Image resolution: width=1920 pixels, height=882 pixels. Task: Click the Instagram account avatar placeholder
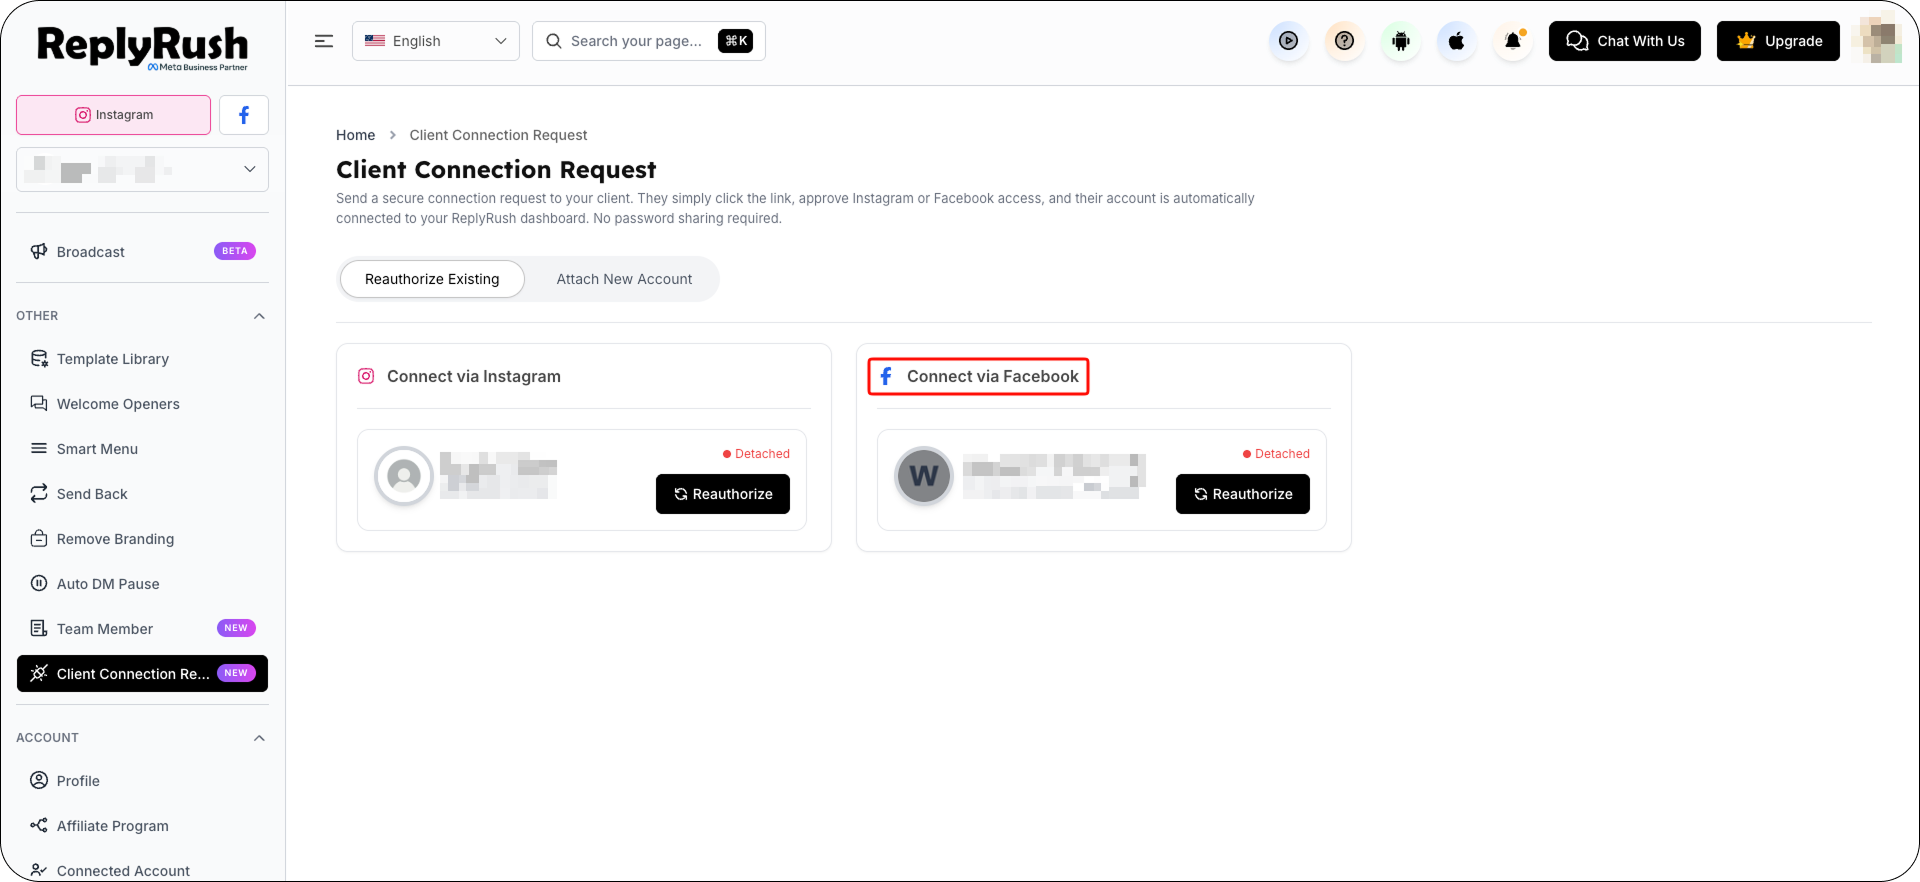tap(404, 476)
